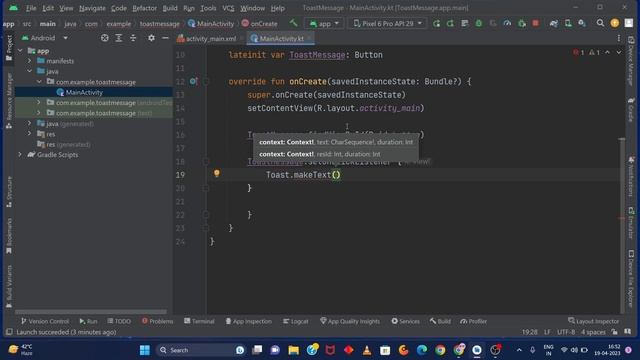Open the Terminal tool window
The height and width of the screenshot is (360, 640).
coord(199,321)
